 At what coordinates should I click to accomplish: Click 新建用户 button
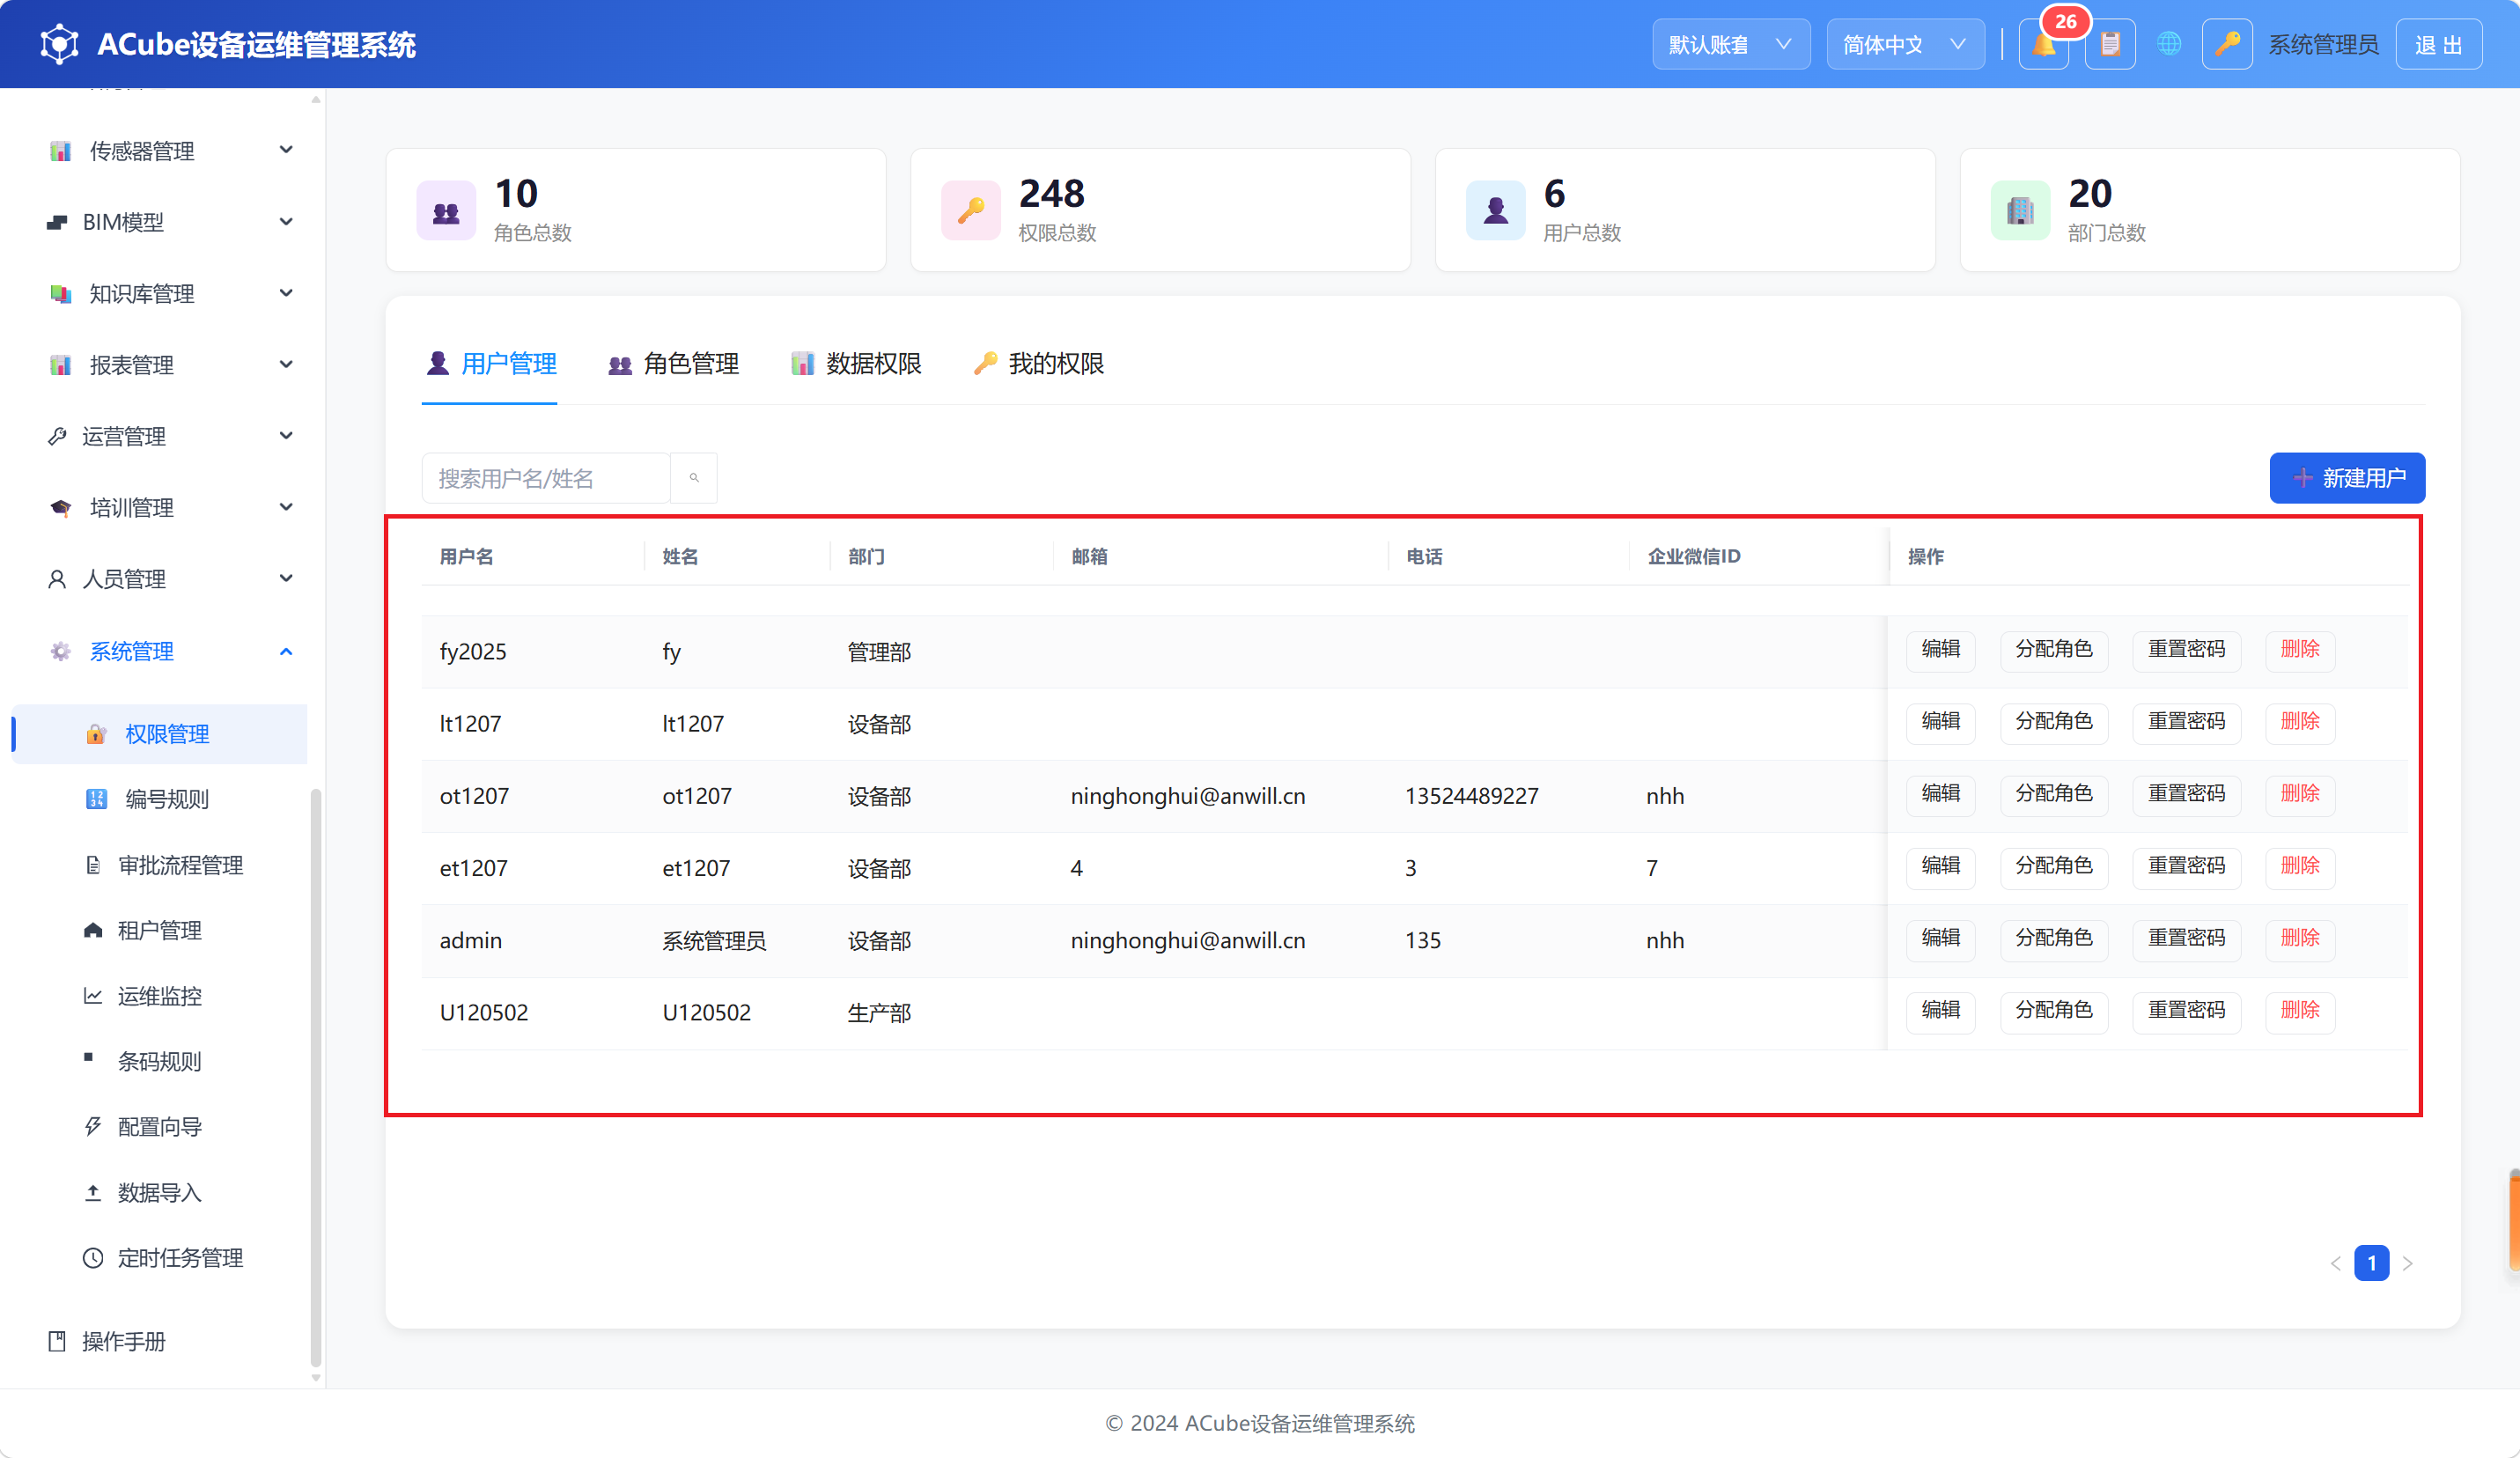tap(2346, 478)
